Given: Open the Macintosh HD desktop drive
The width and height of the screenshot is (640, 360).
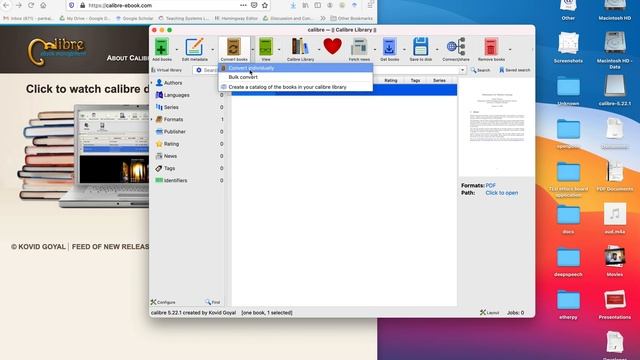Looking at the screenshot, I should click(615, 10).
